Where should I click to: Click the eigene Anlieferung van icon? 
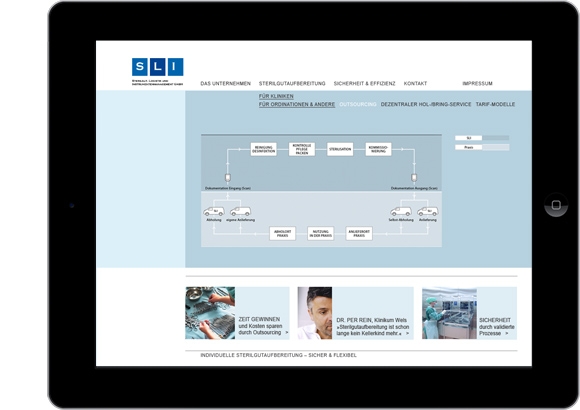point(240,211)
